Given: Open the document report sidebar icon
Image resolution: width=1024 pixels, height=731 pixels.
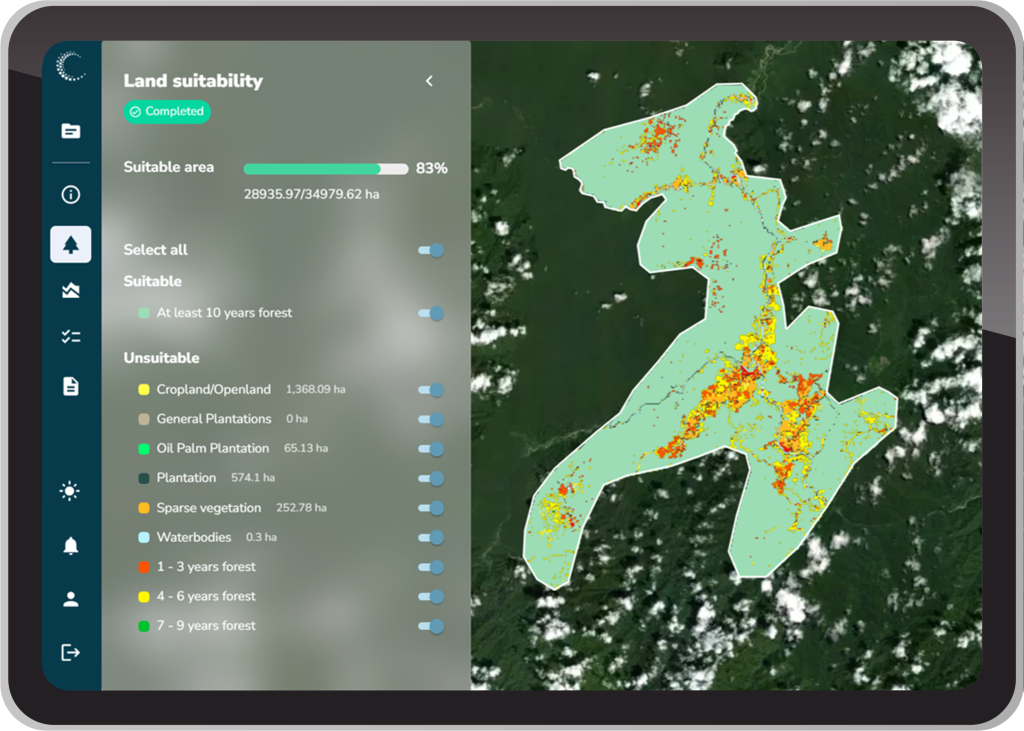Looking at the screenshot, I should coord(70,386).
